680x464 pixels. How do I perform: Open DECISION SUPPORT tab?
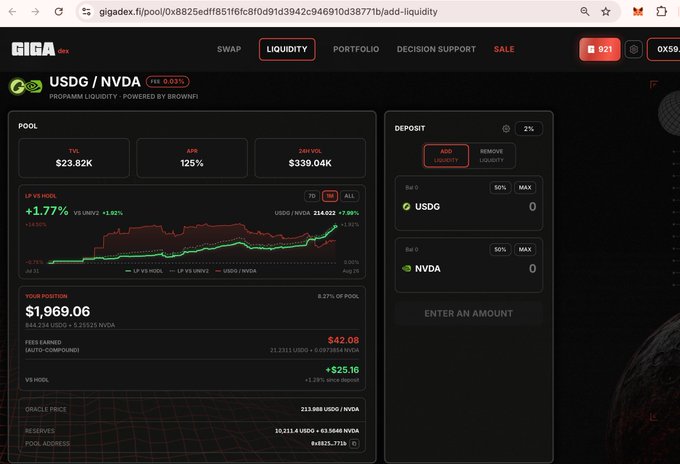436,49
